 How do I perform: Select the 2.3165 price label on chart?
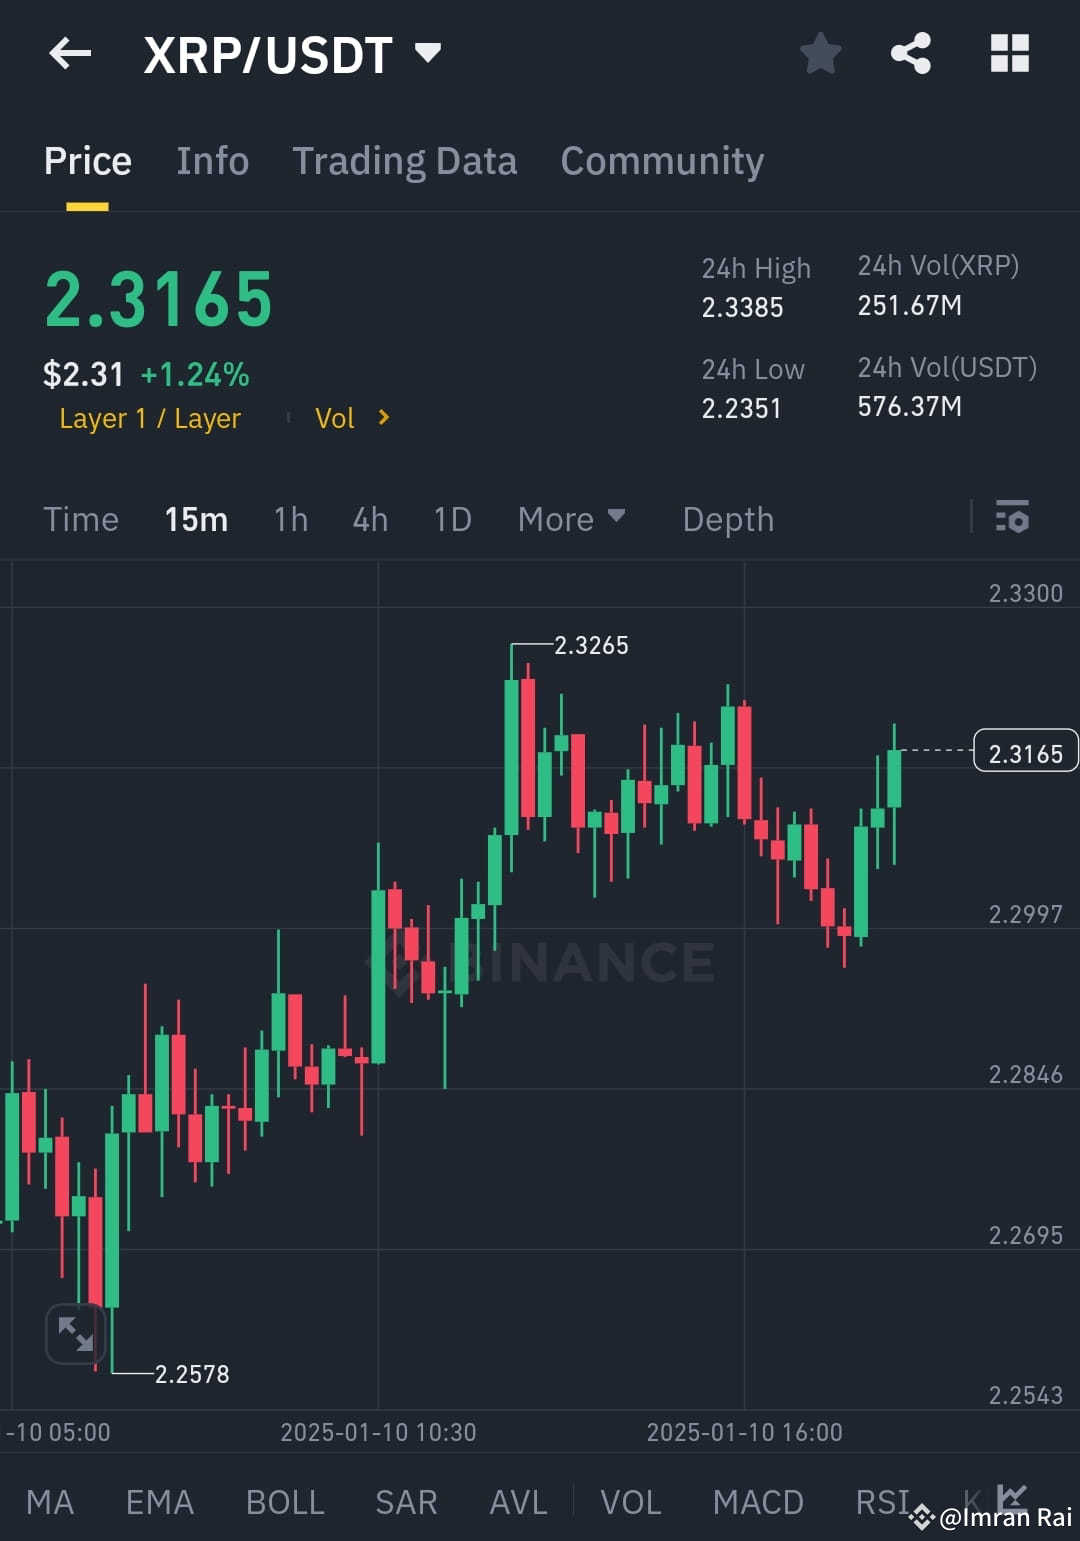[1024, 752]
